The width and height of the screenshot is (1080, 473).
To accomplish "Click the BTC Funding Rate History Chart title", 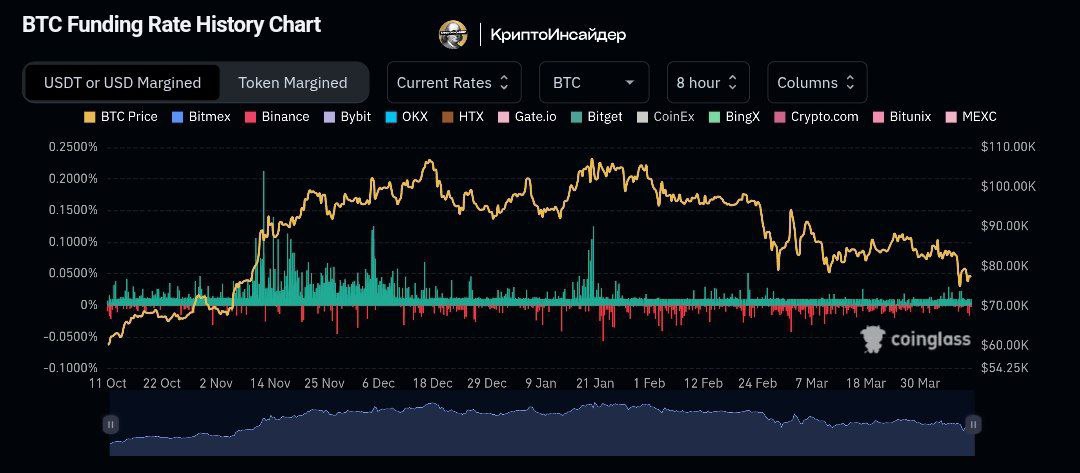I will coord(172,25).
